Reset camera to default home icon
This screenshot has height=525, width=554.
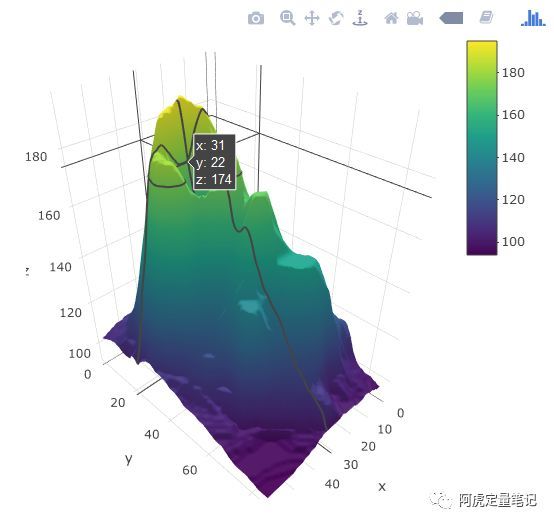click(391, 18)
